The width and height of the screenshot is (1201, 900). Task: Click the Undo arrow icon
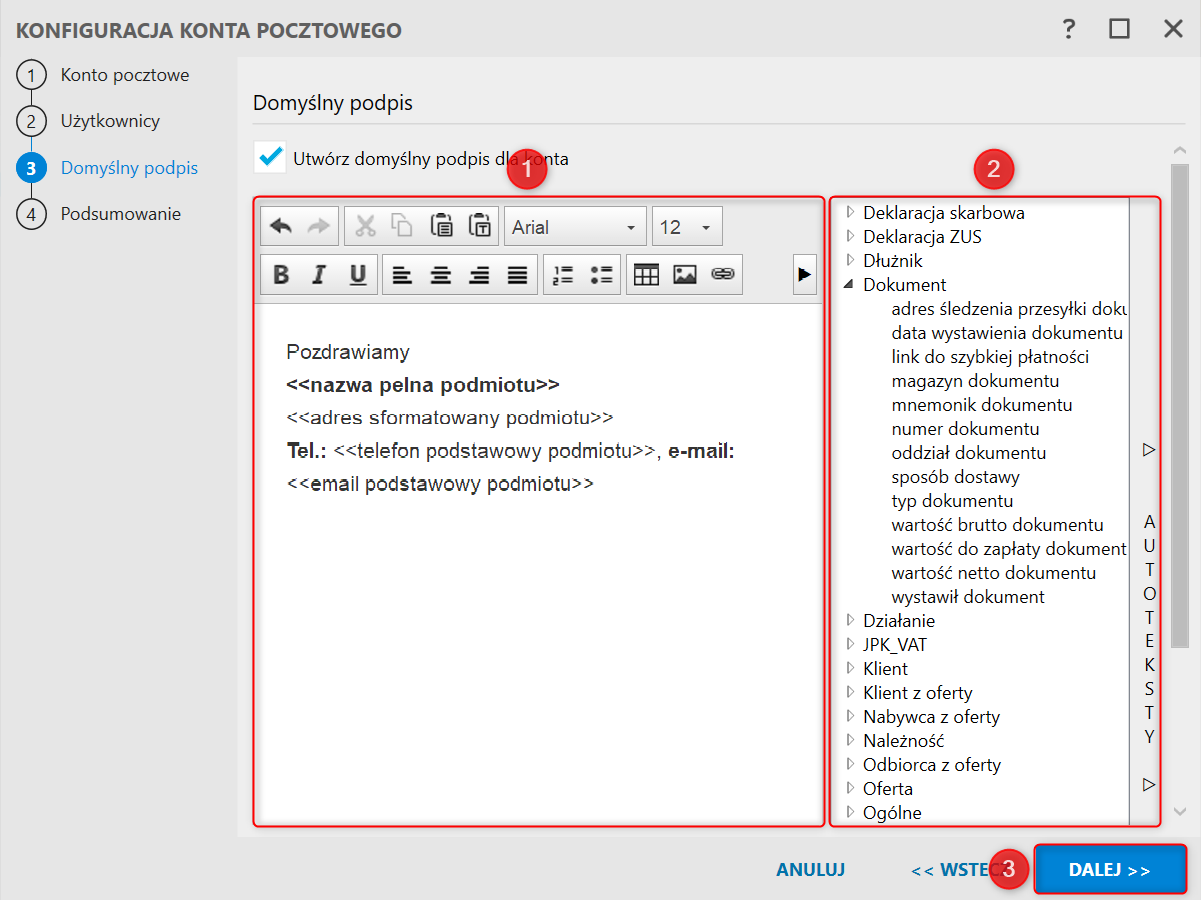281,227
